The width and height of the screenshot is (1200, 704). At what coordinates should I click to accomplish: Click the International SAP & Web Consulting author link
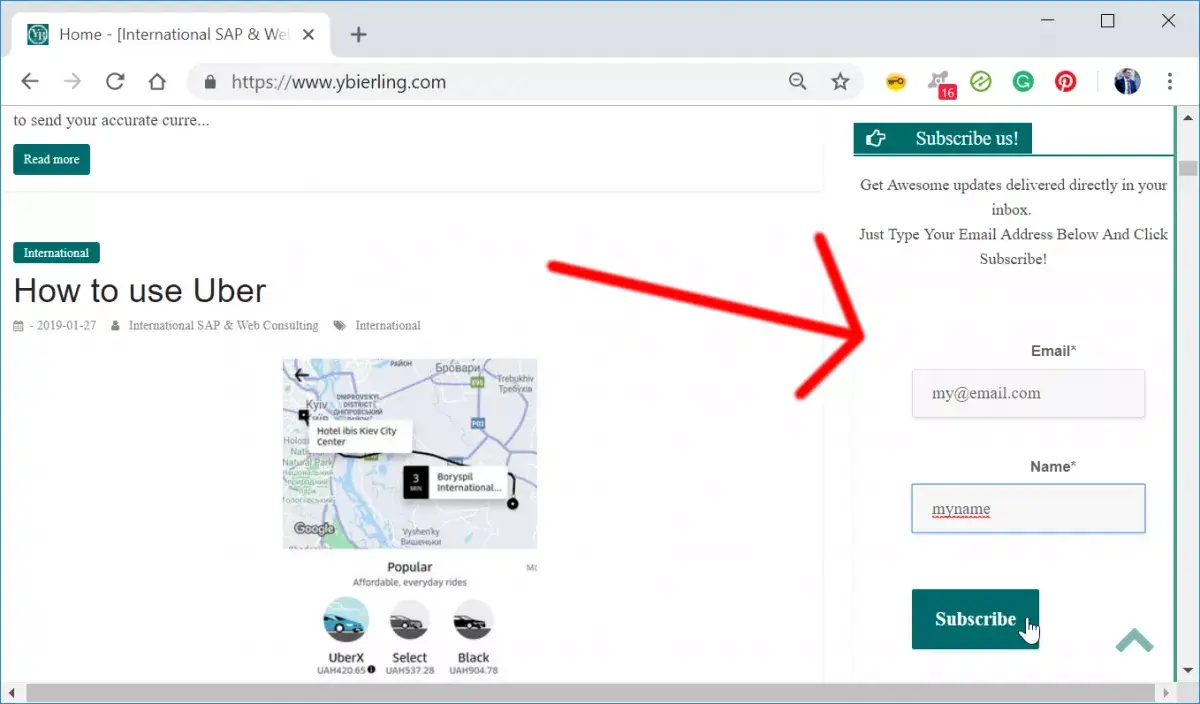point(223,325)
